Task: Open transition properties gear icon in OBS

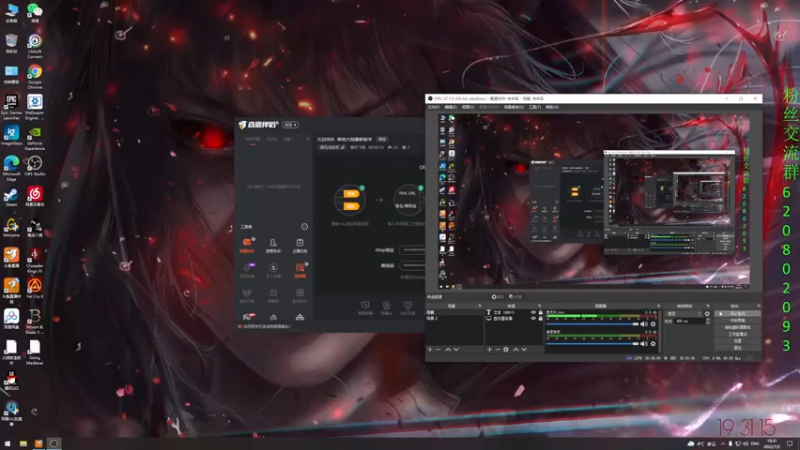Action: (x=707, y=314)
